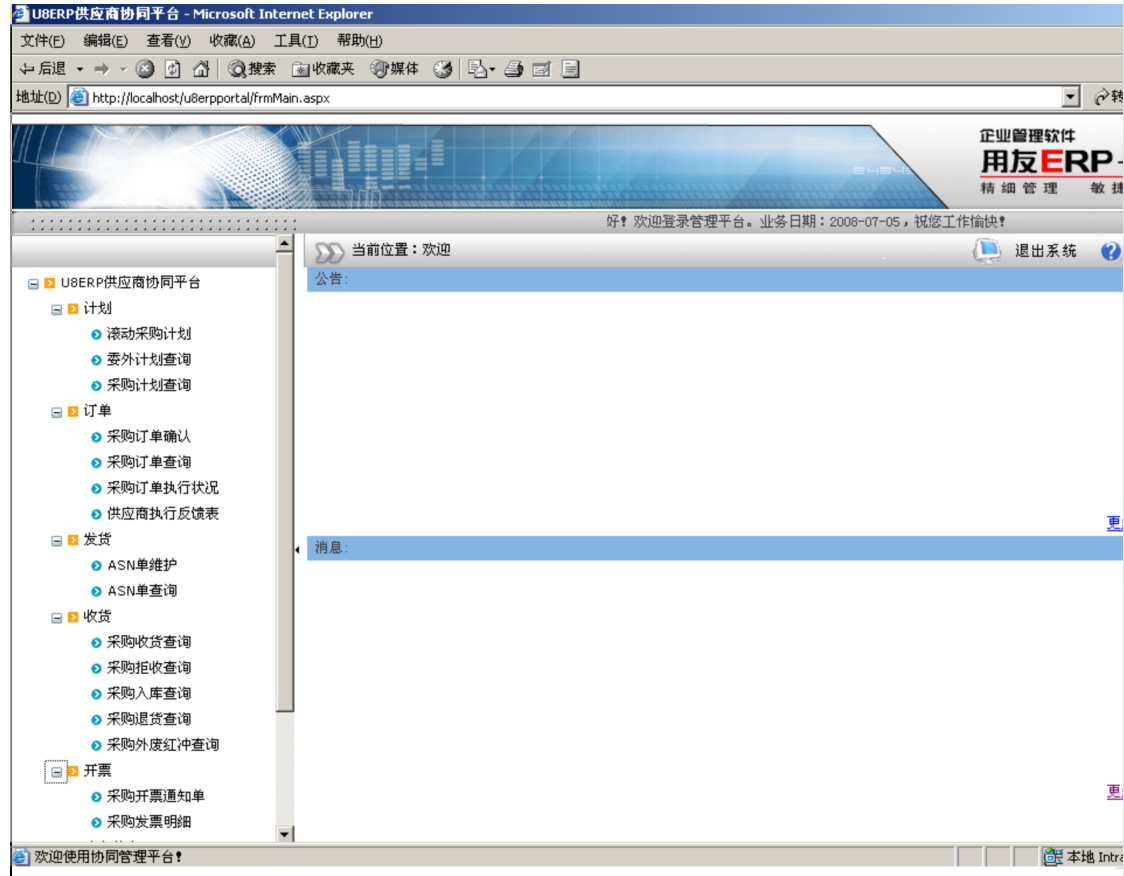
Task: Click orange folder icon next to 计划
Action: click(x=72, y=309)
